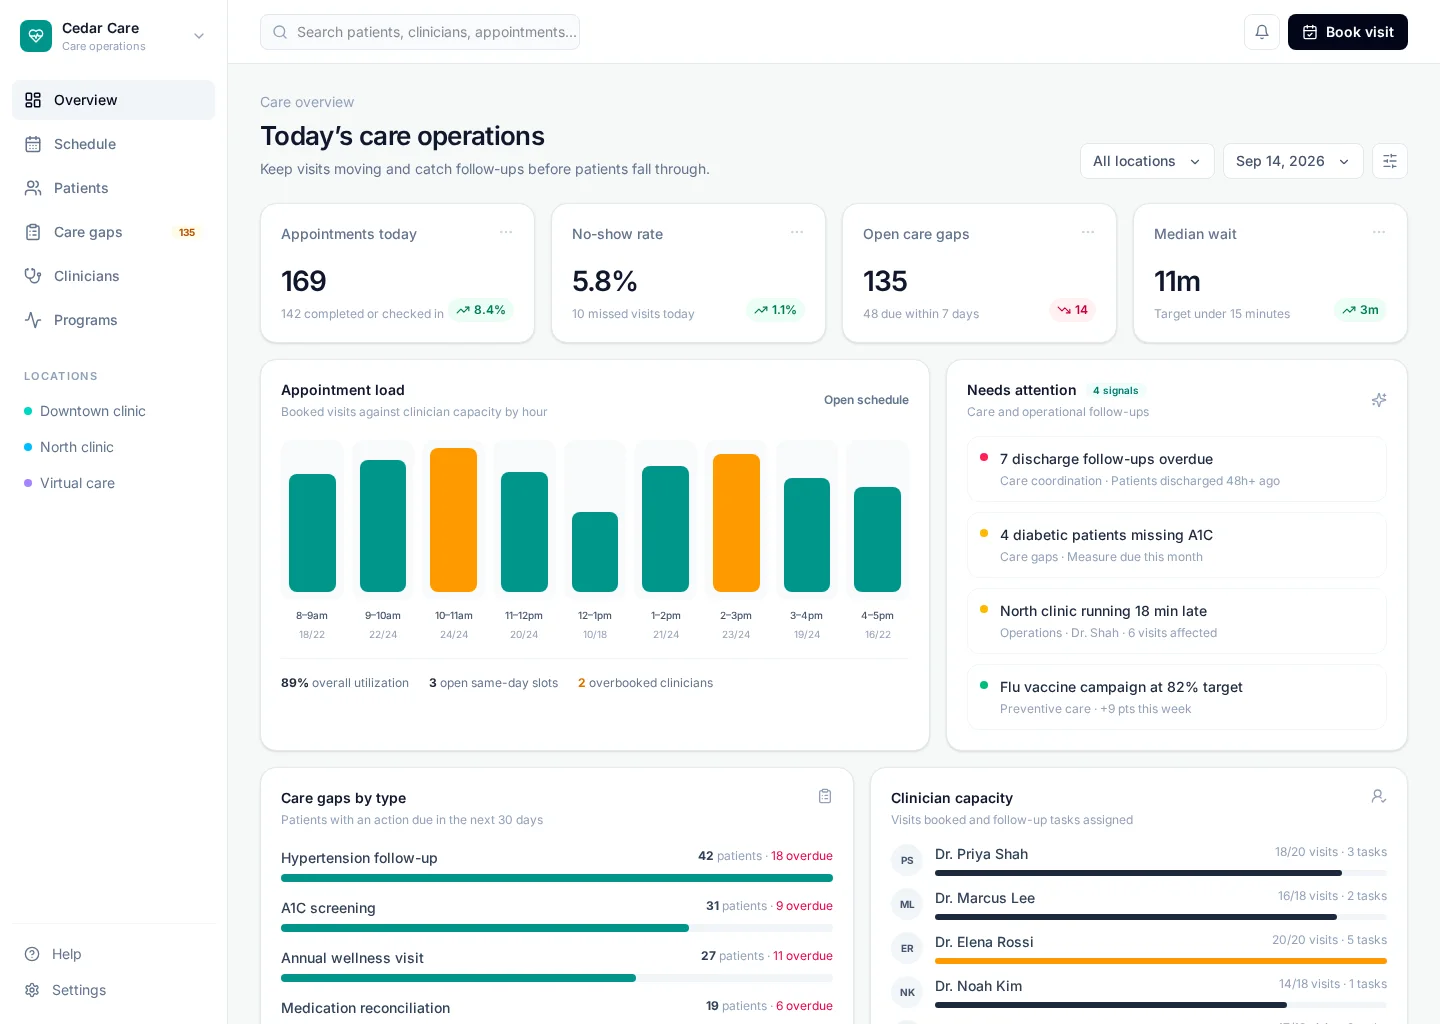The height and width of the screenshot is (1024, 1440).
Task: Click the Patients people icon
Action: point(33,188)
